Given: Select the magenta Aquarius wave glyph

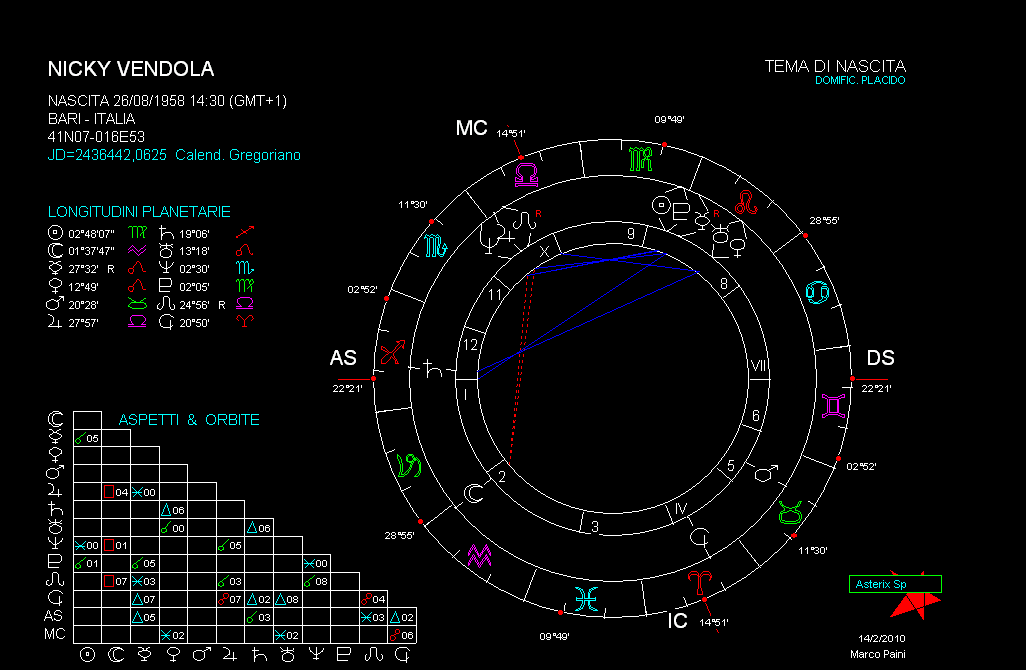Looking at the screenshot, I should pyautogui.click(x=480, y=556).
